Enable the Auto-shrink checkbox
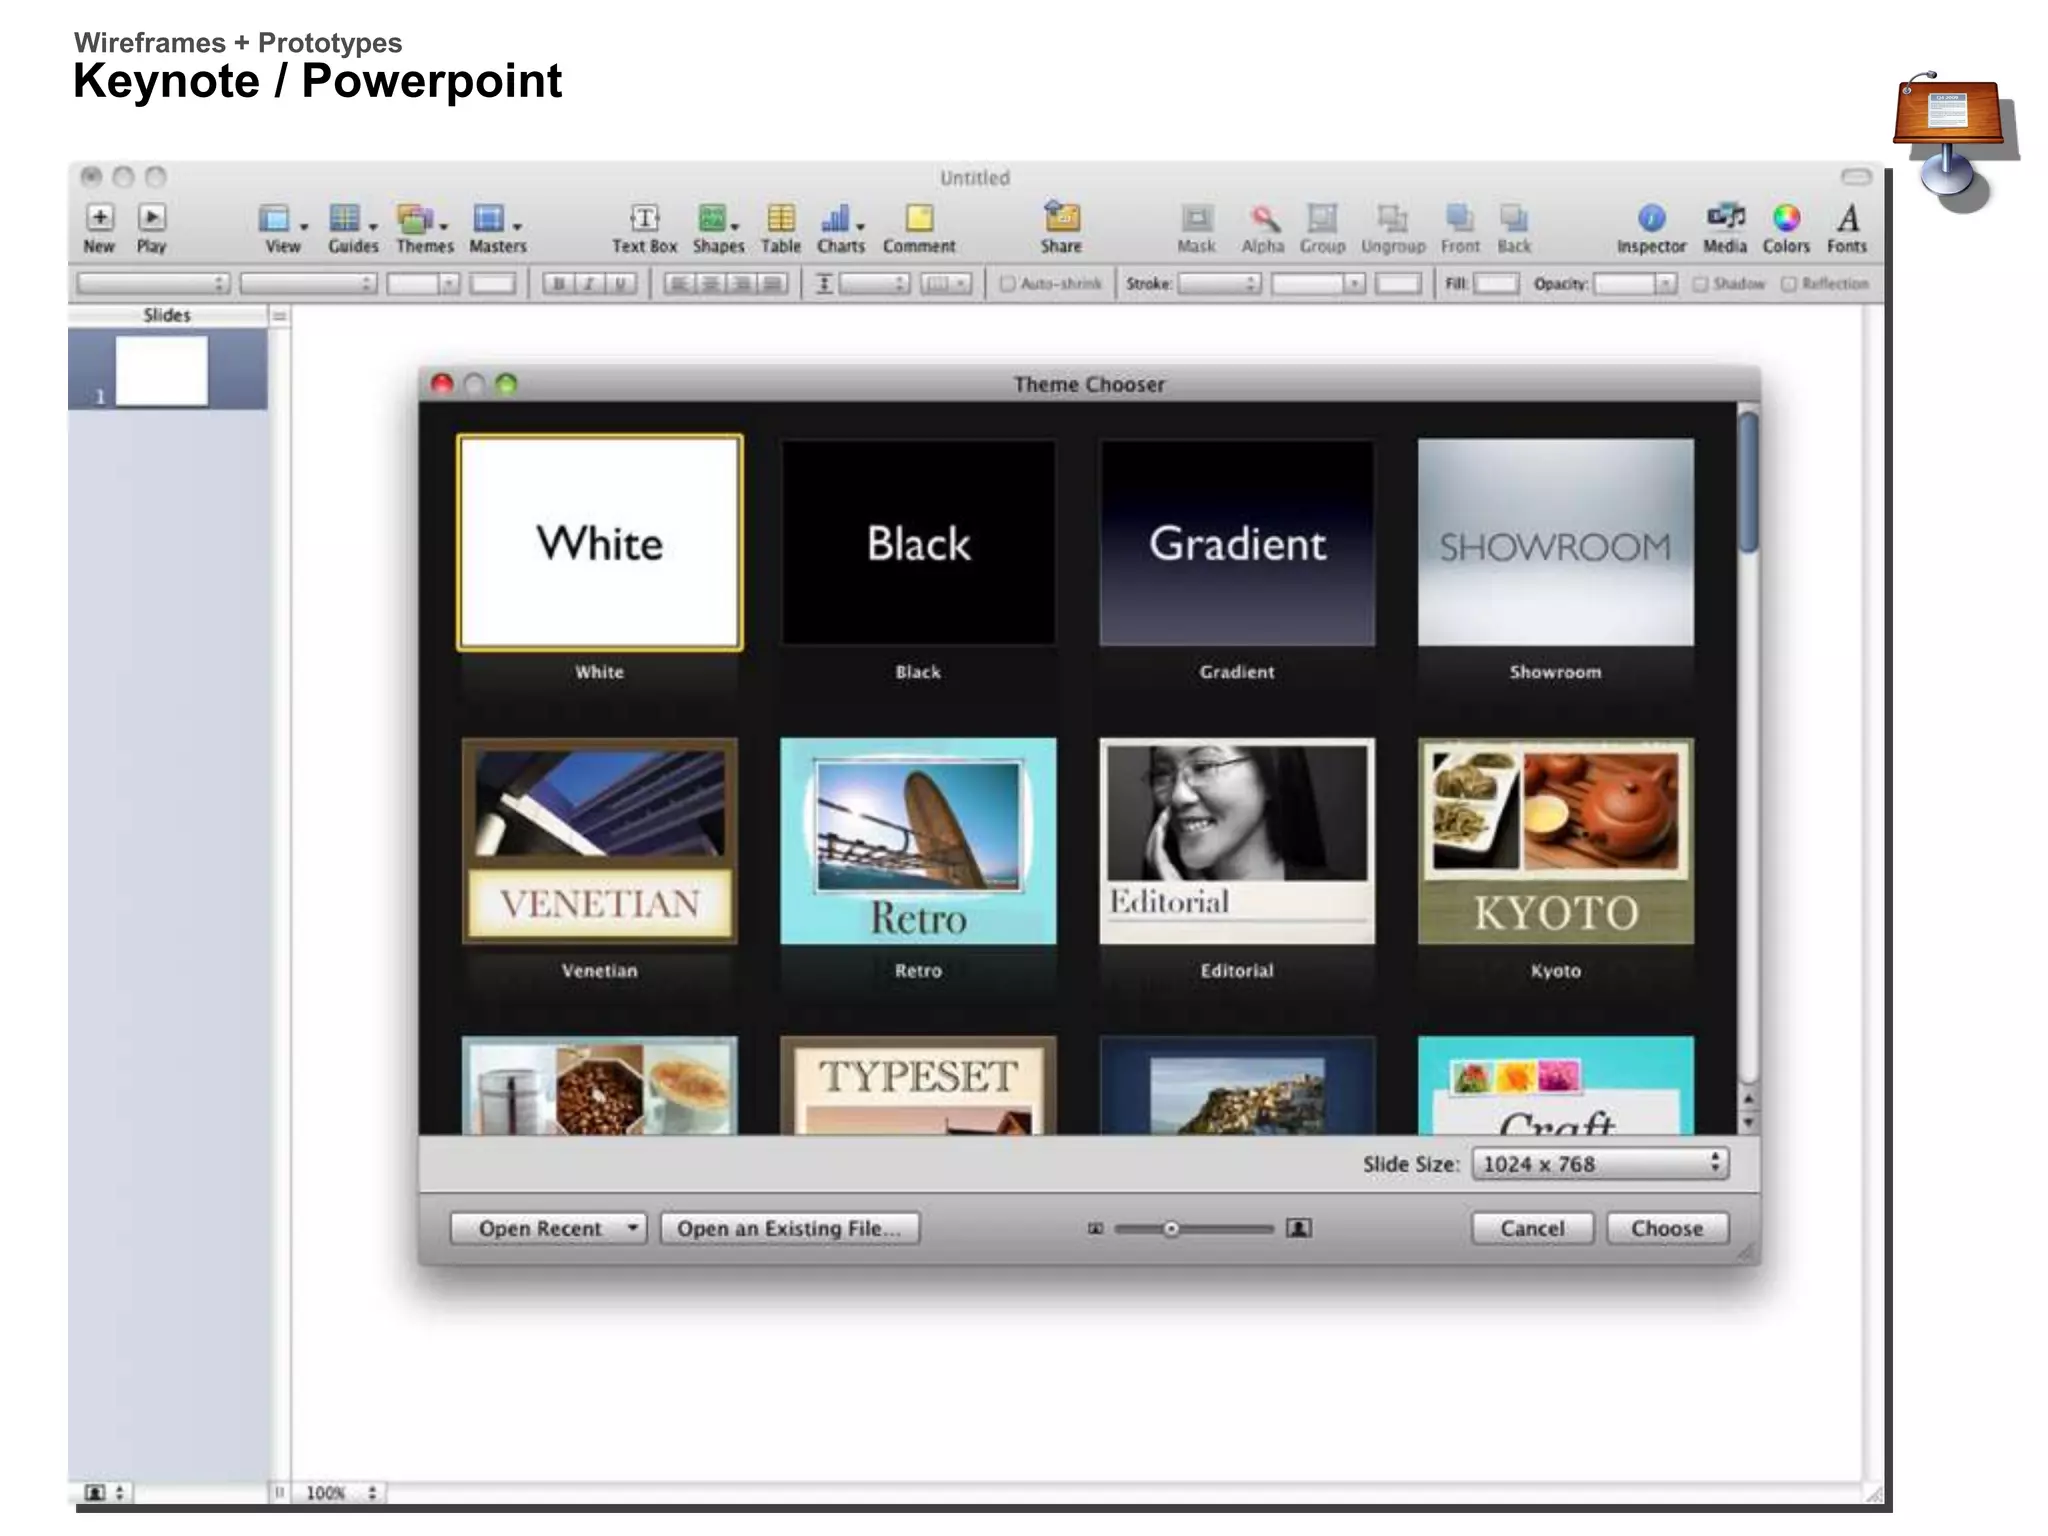The width and height of the screenshot is (2048, 1536). (x=1008, y=284)
